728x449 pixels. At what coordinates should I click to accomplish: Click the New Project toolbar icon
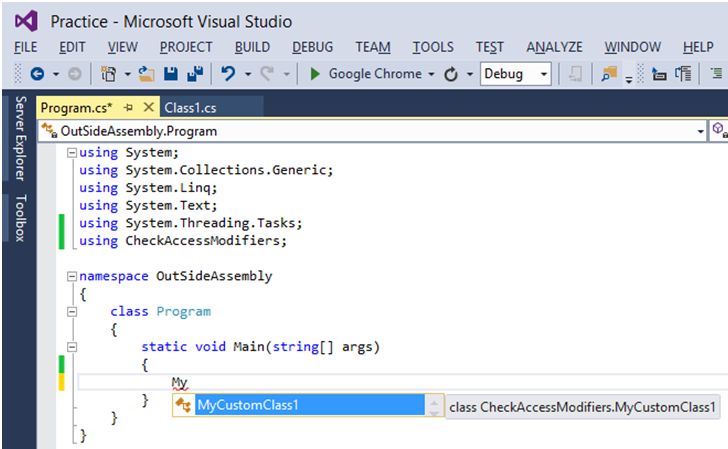[110, 74]
